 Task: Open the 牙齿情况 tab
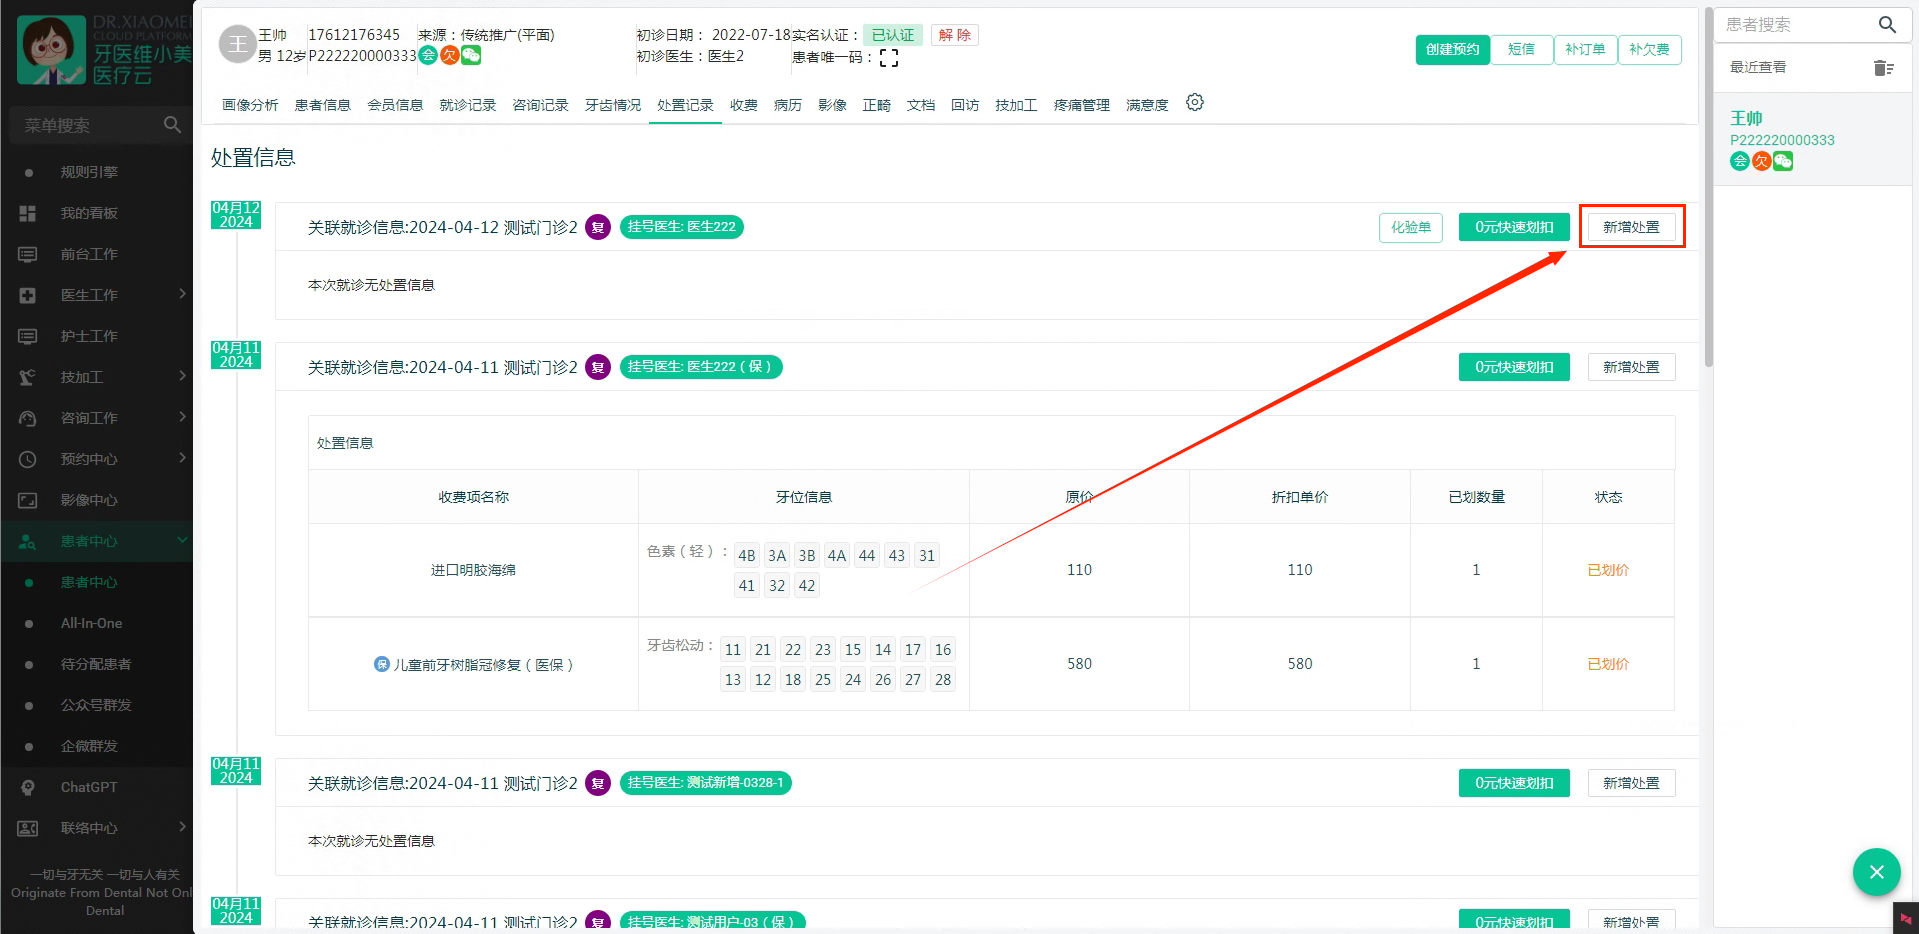pyautogui.click(x=612, y=105)
